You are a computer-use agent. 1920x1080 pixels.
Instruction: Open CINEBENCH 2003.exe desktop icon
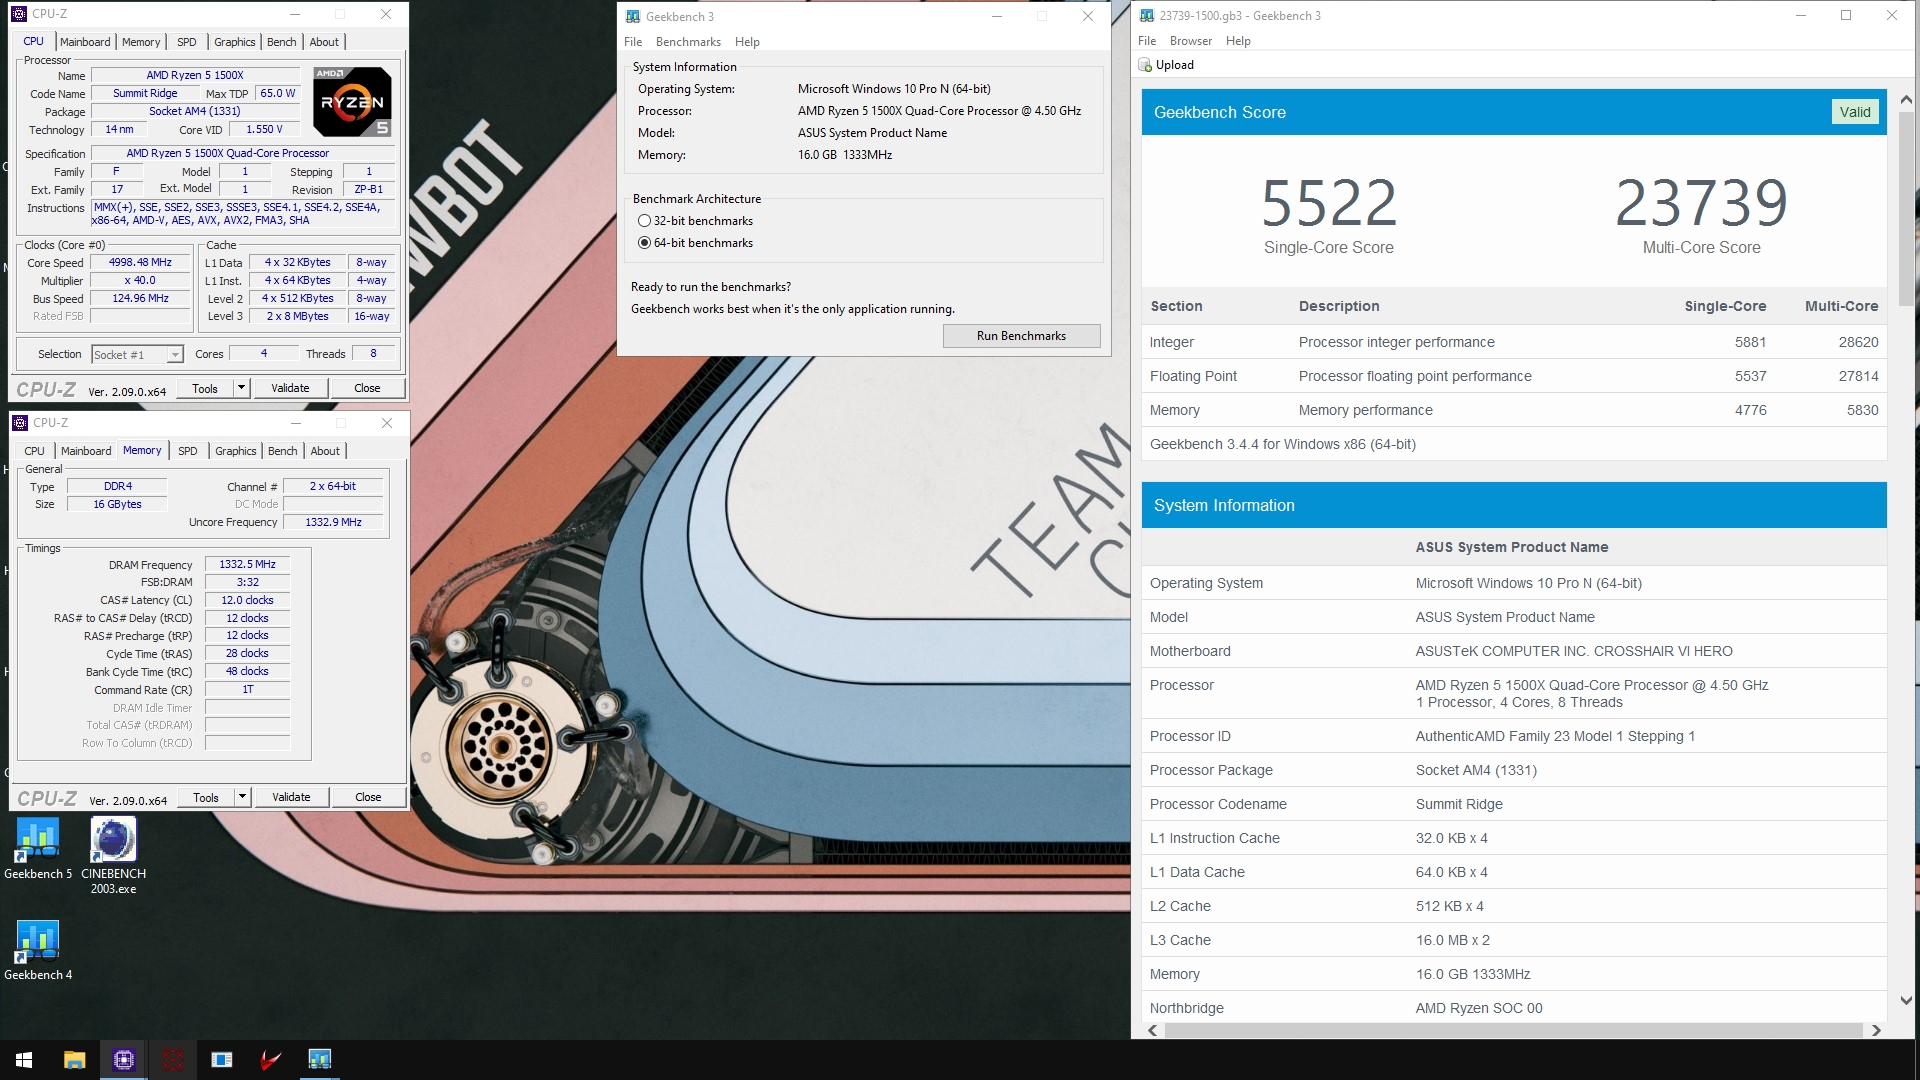[x=113, y=855]
